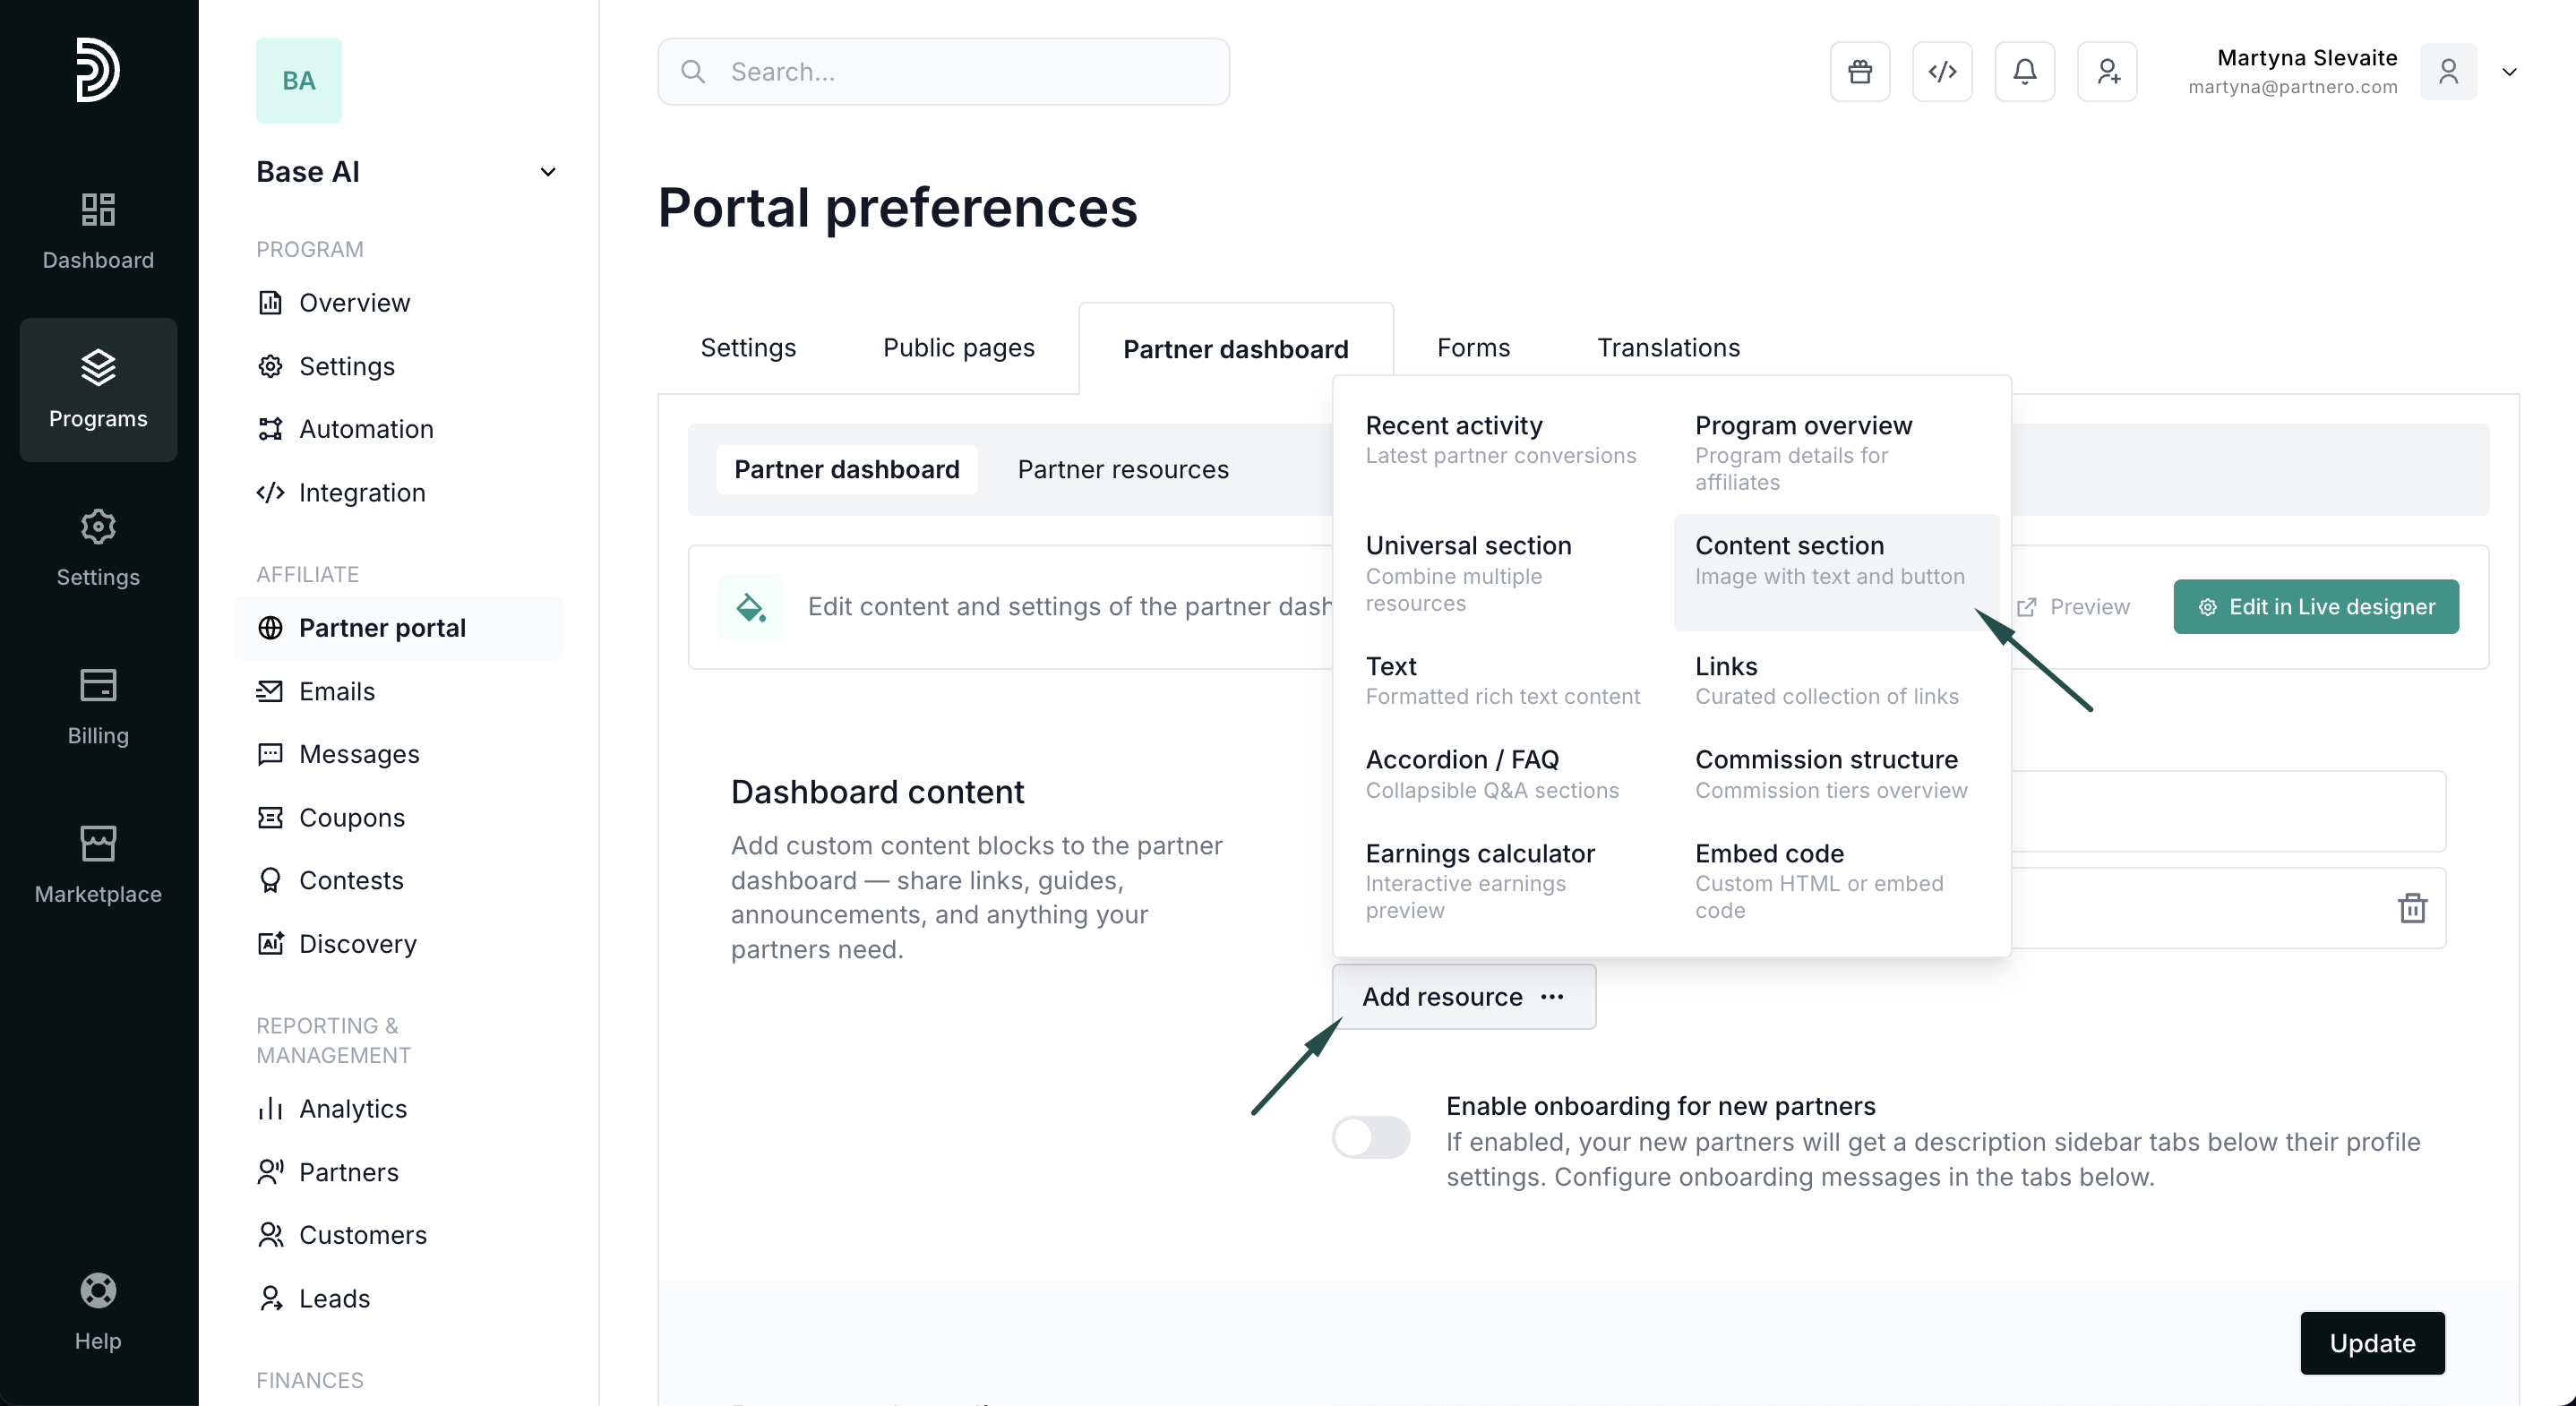The width and height of the screenshot is (2576, 1406).
Task: Click Edit in Live designer button
Action: pyautogui.click(x=2315, y=607)
